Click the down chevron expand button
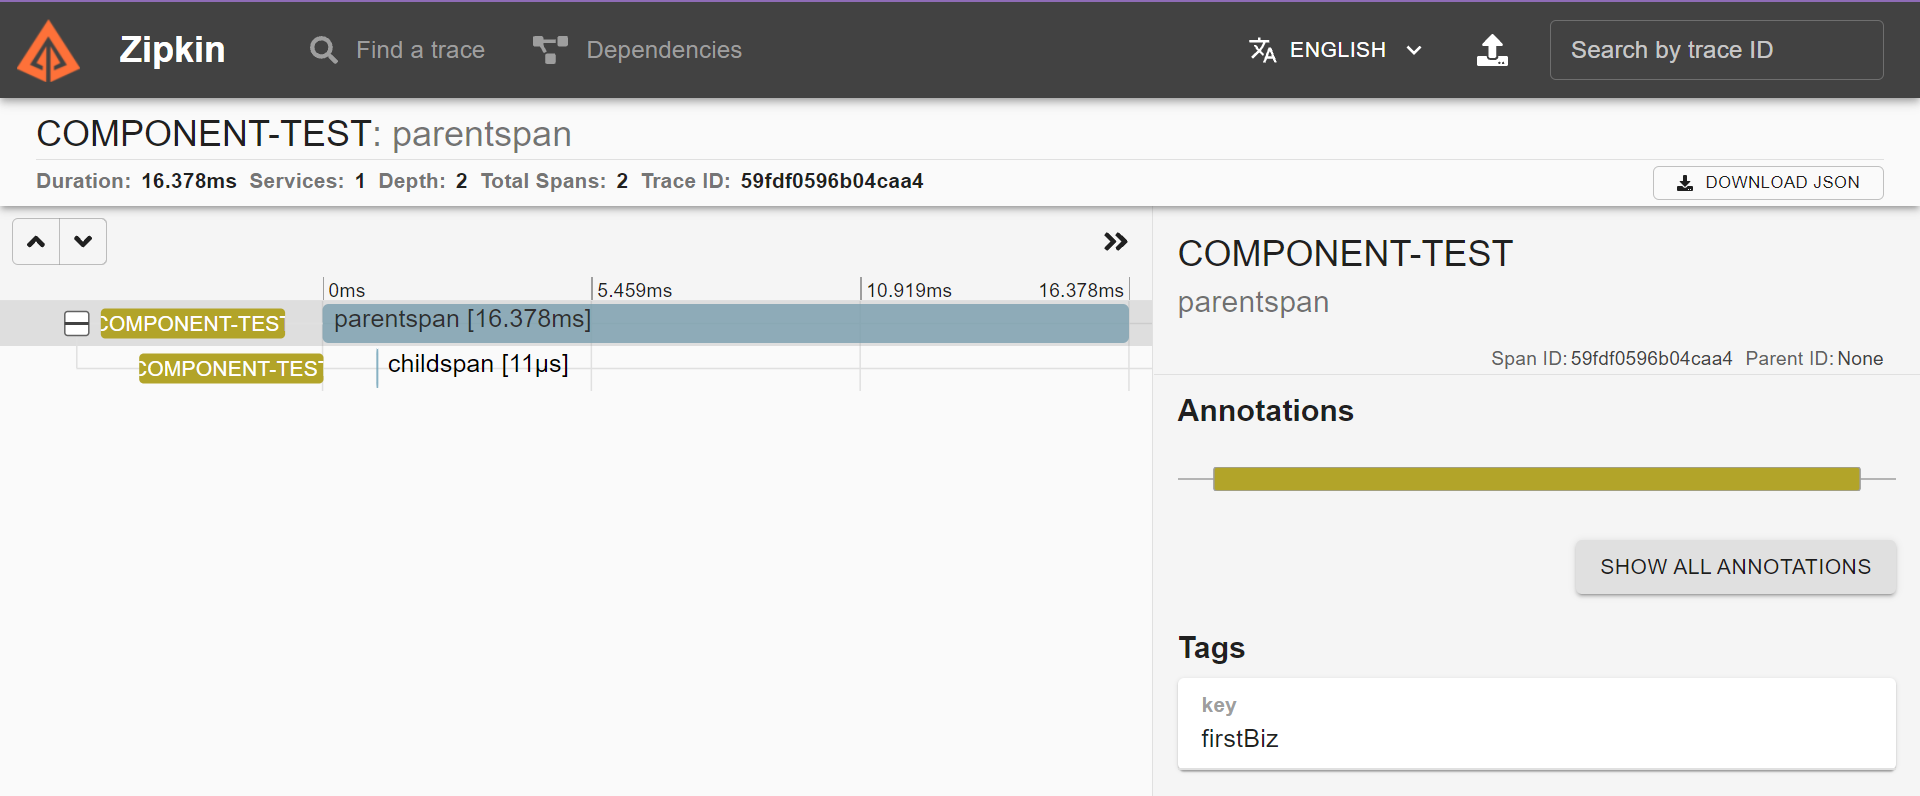This screenshot has width=1920, height=796. [x=83, y=242]
